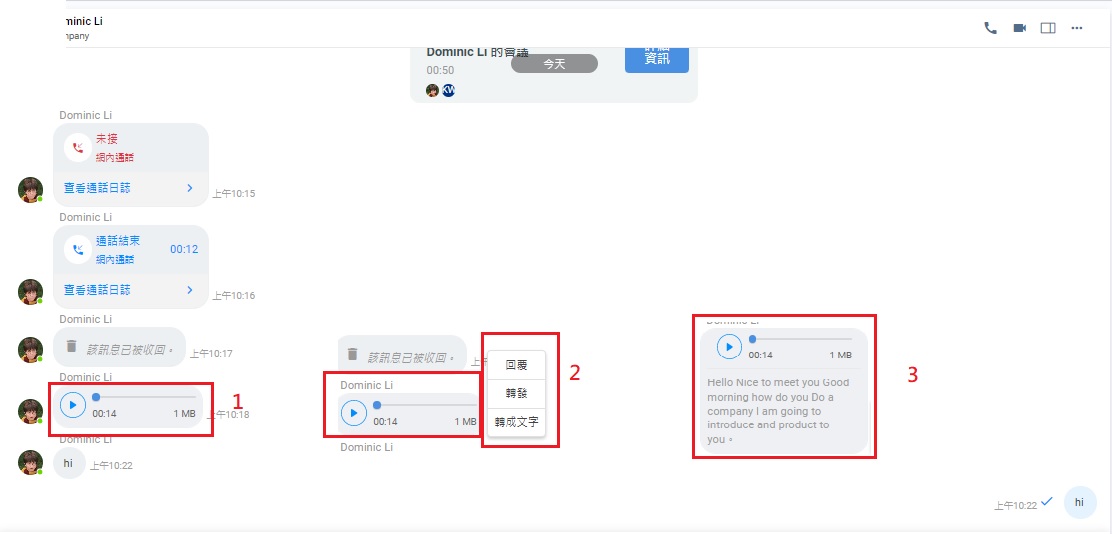Click Dominic Li's avatar beside the 上午10:15 missed call

point(30,190)
